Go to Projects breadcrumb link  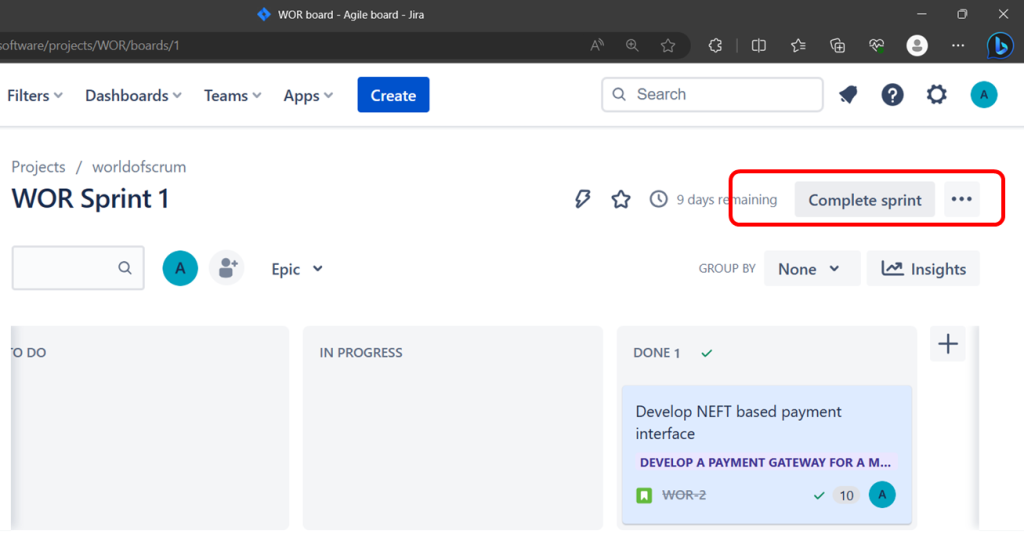[x=39, y=167]
